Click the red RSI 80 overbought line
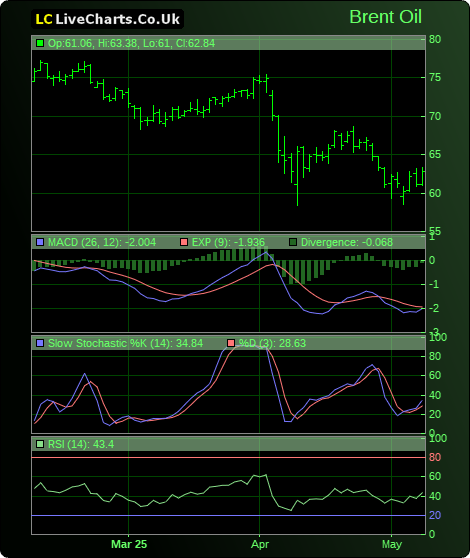Image resolution: width=470 pixels, height=558 pixels. (228, 458)
